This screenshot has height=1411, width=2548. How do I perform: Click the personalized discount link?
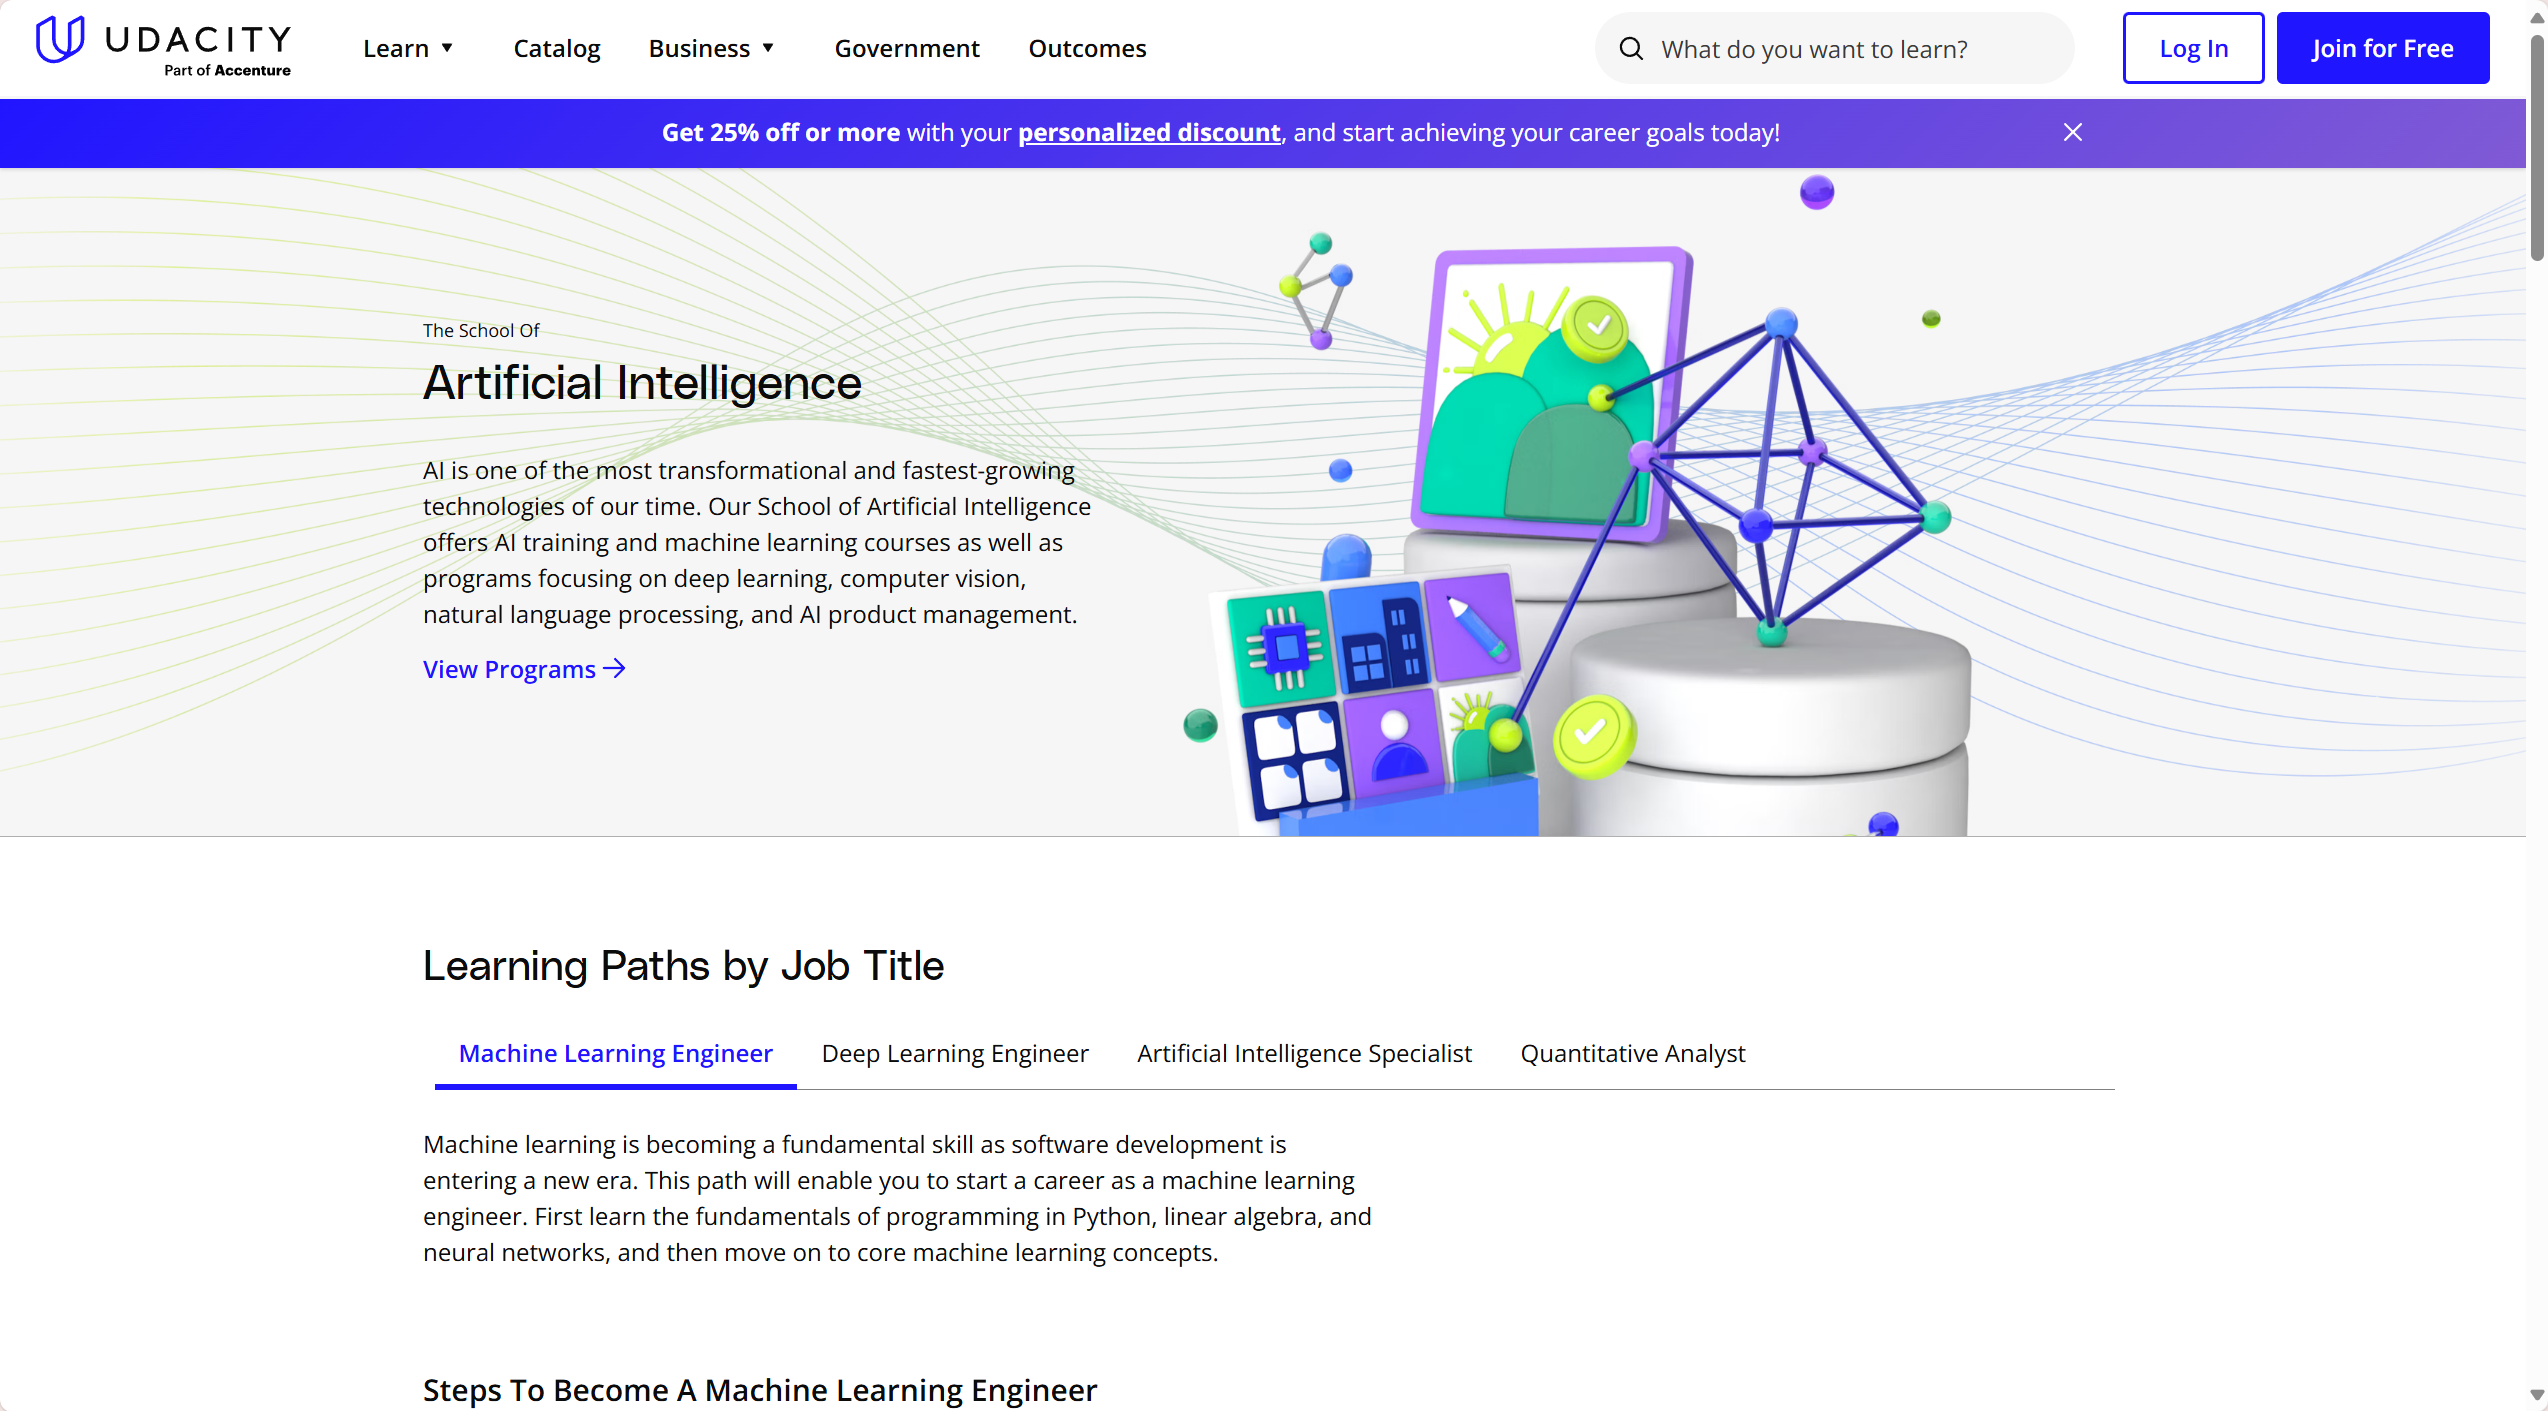1149,131
